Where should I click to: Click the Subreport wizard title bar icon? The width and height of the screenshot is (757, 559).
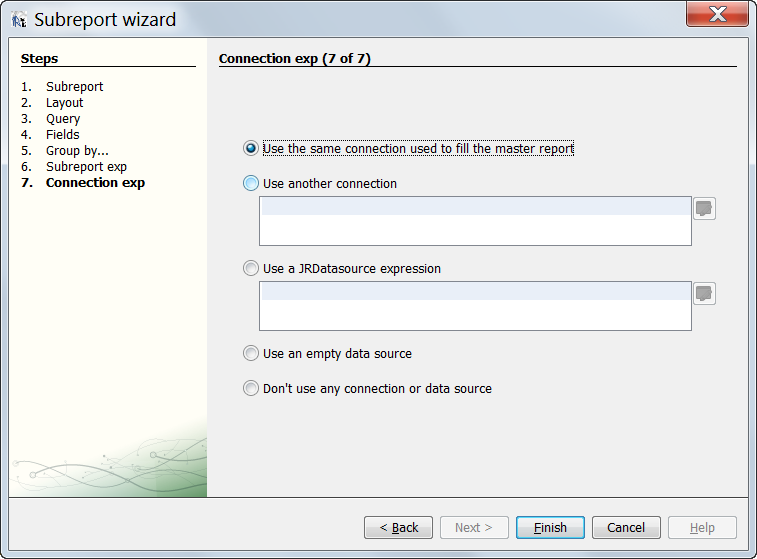(x=19, y=19)
